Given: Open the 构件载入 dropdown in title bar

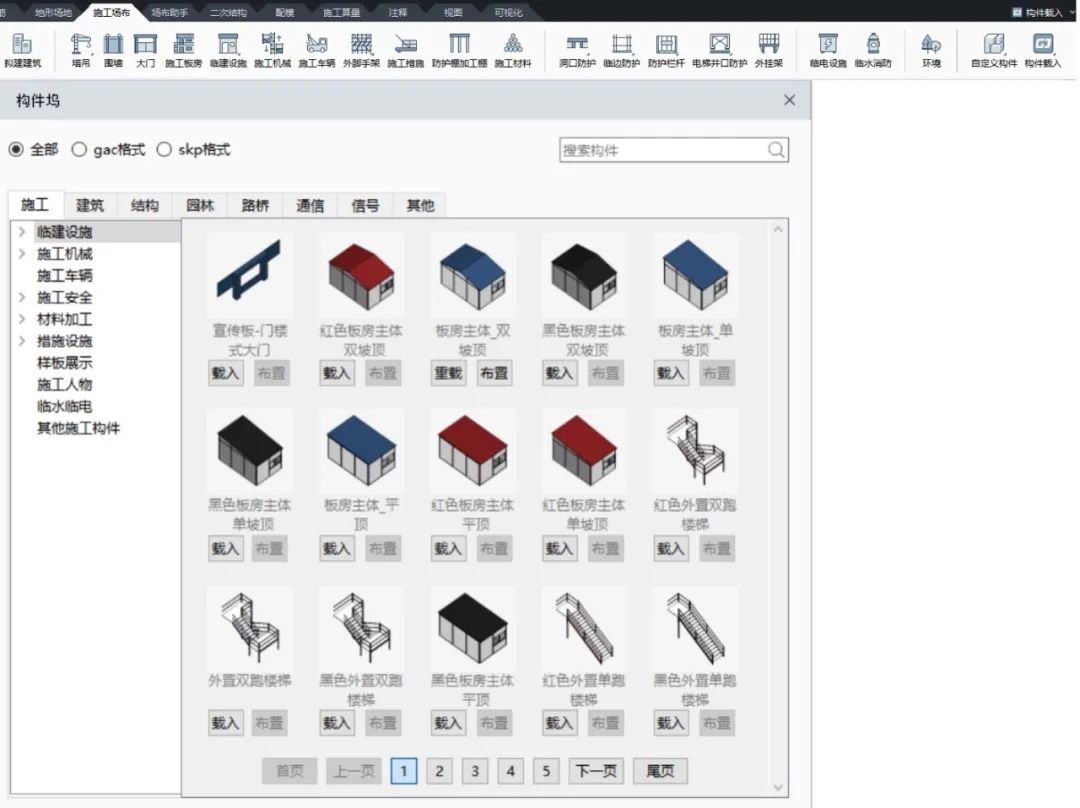Looking at the screenshot, I should (x=1072, y=12).
